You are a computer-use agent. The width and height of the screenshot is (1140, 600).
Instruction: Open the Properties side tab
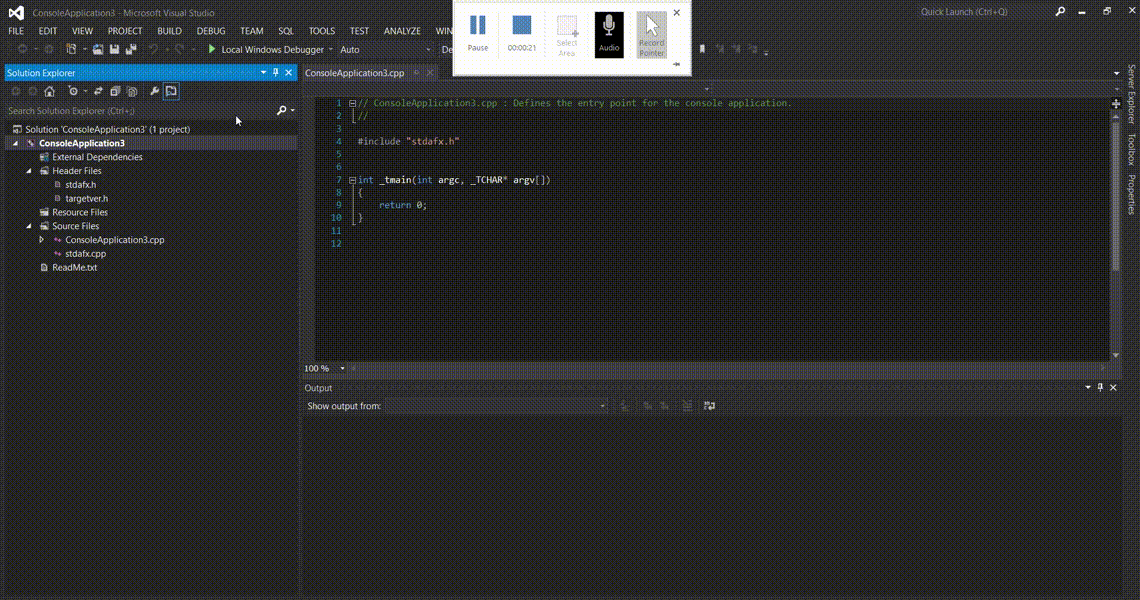[1131, 195]
